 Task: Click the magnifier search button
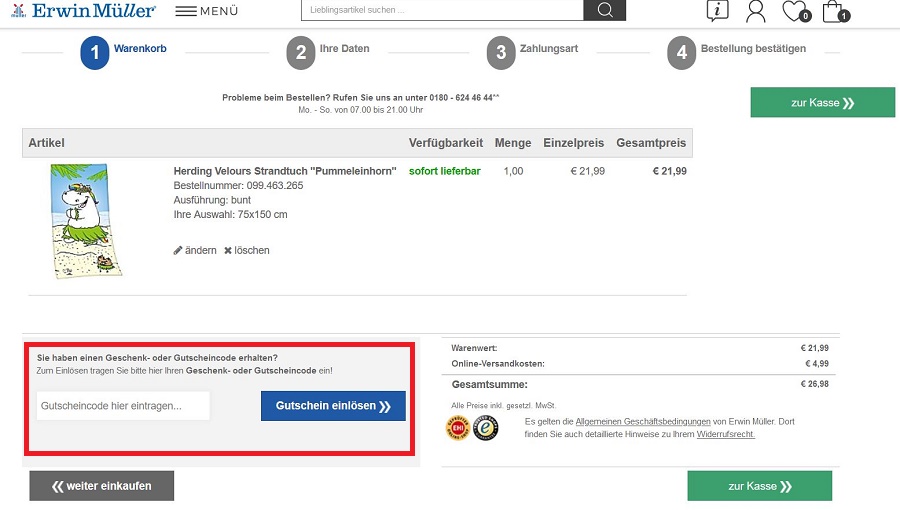click(604, 10)
